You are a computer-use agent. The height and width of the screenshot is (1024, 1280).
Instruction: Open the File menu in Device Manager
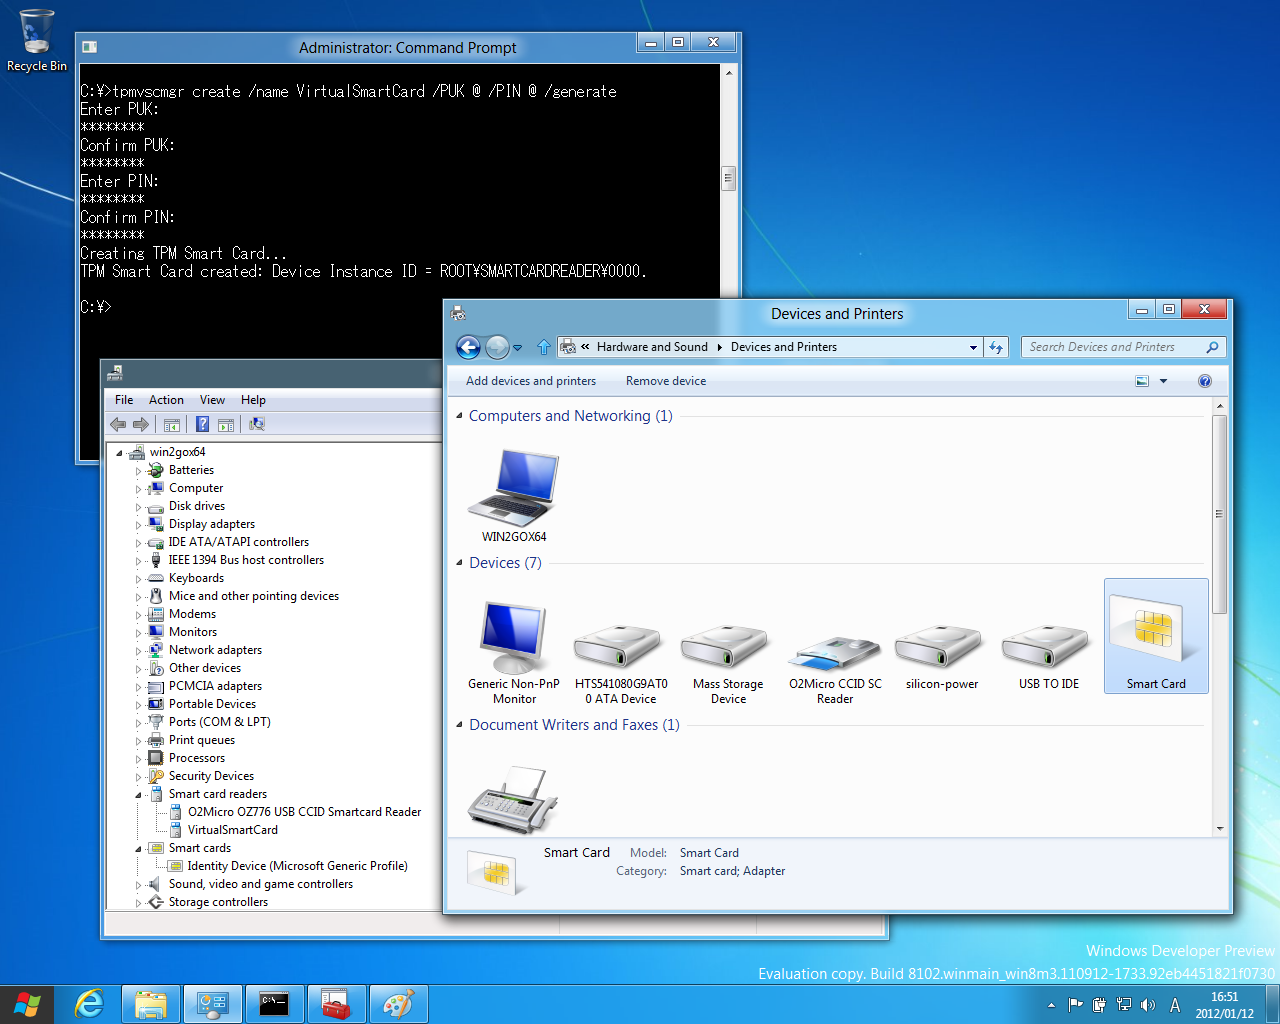pos(124,400)
